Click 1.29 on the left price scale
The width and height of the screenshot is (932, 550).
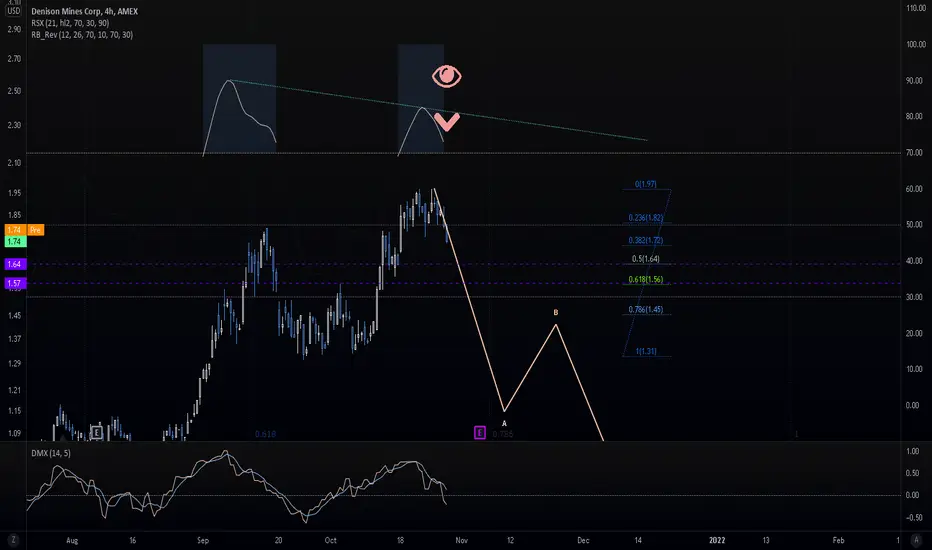14,363
